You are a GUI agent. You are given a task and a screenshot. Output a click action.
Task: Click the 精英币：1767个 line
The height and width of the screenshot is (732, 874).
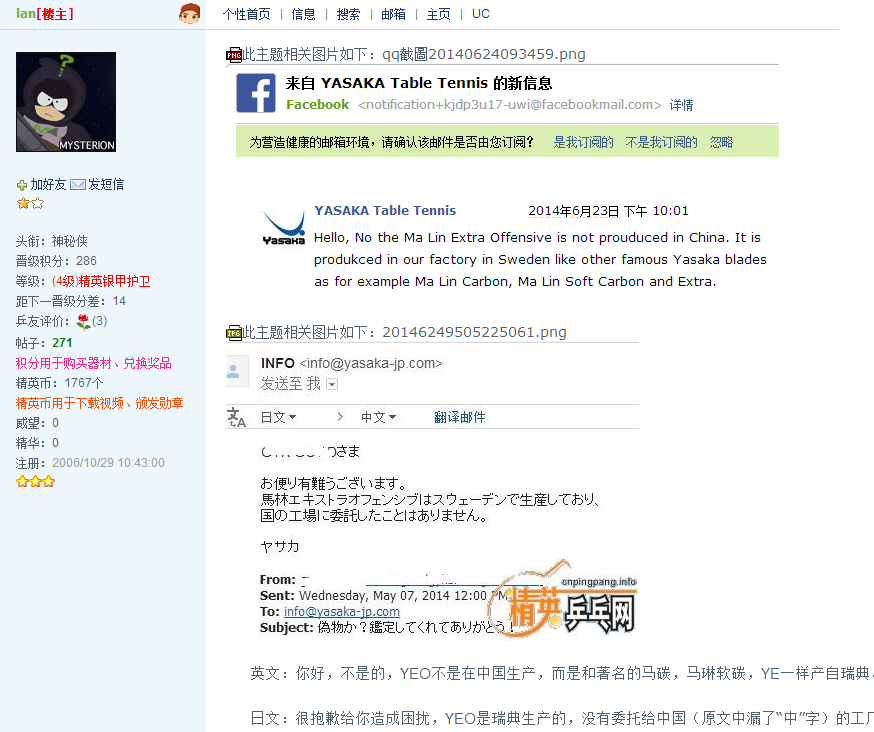pos(60,383)
